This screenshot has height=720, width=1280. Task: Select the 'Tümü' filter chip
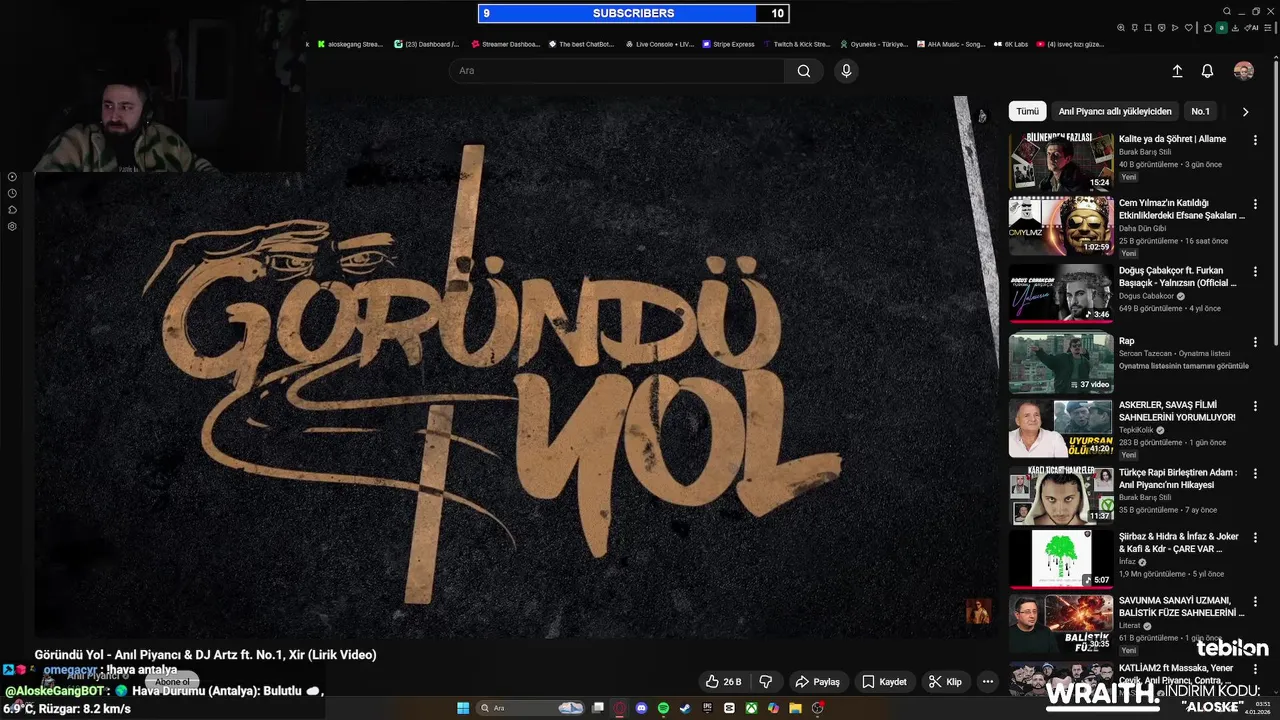[x=1028, y=111]
